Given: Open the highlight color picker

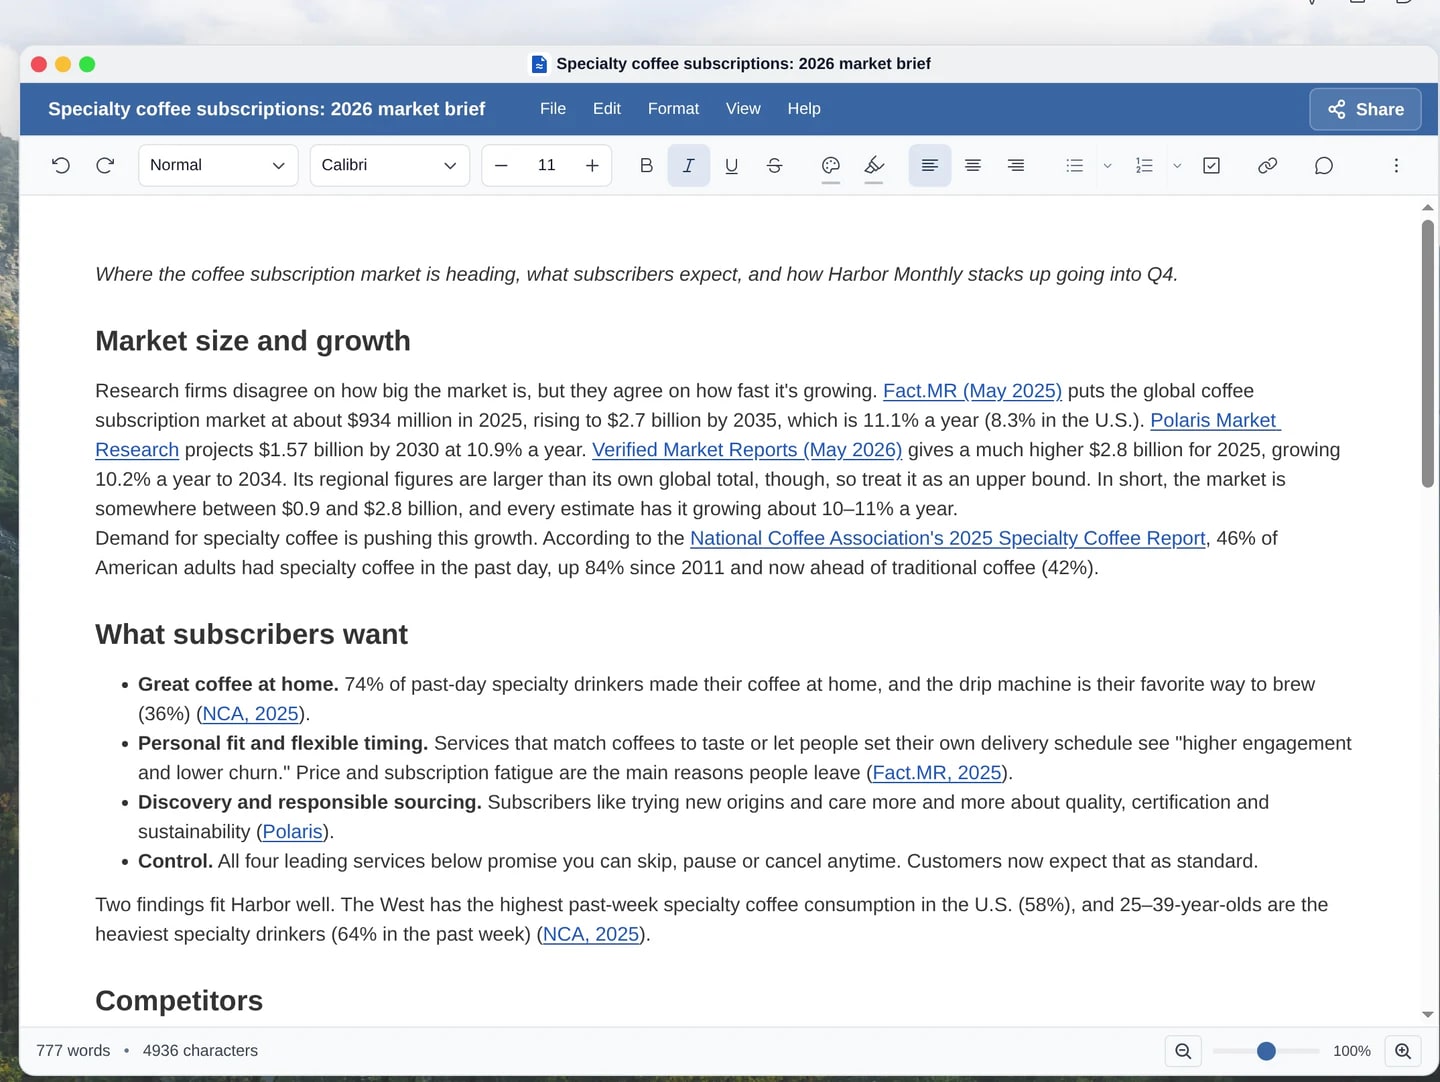Looking at the screenshot, I should click(874, 165).
